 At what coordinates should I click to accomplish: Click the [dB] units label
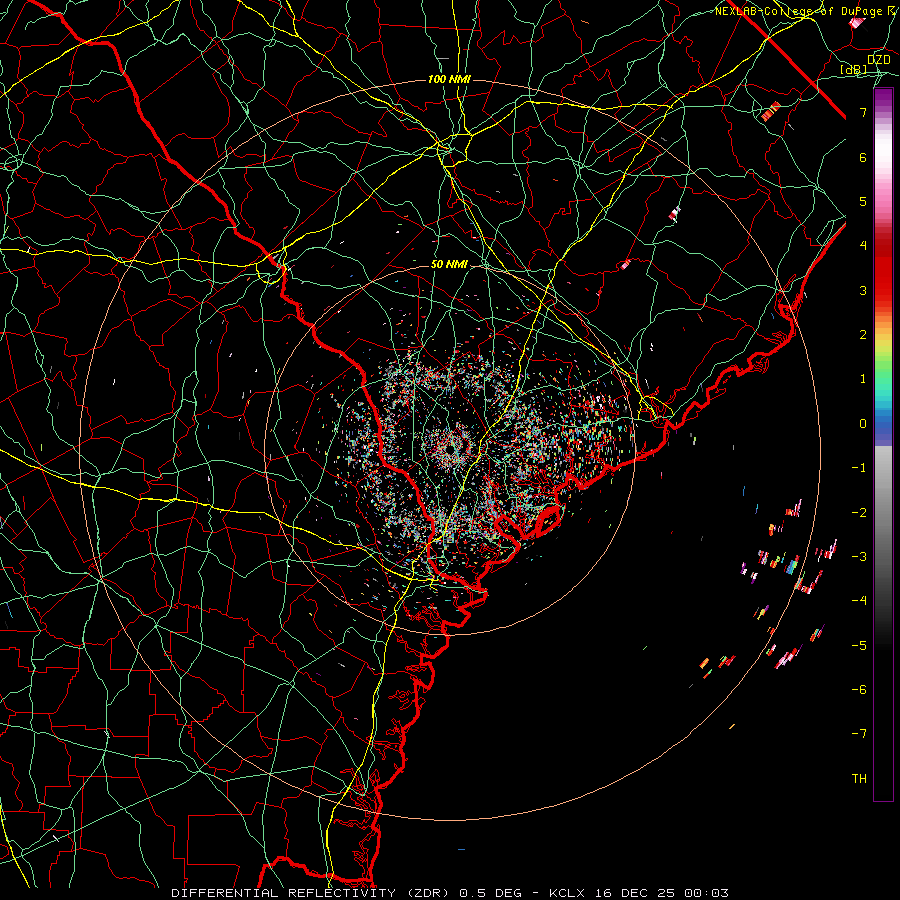pyautogui.click(x=854, y=69)
